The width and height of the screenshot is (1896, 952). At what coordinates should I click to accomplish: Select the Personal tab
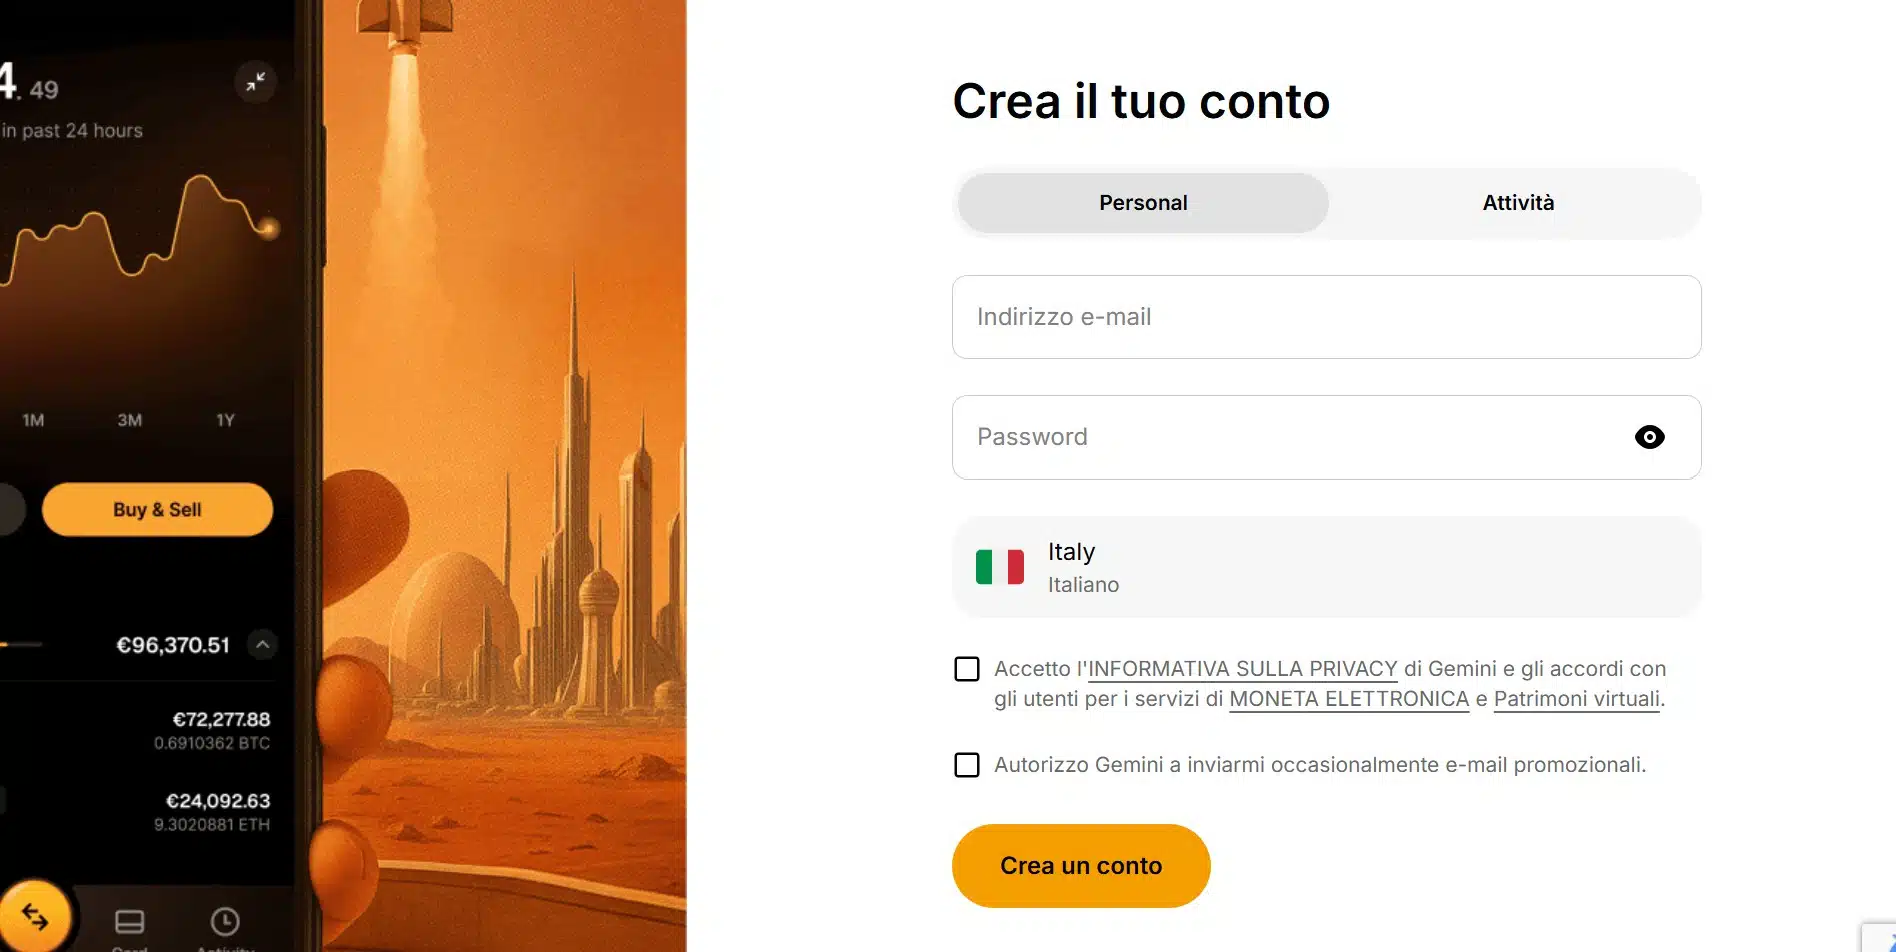[x=1142, y=202]
